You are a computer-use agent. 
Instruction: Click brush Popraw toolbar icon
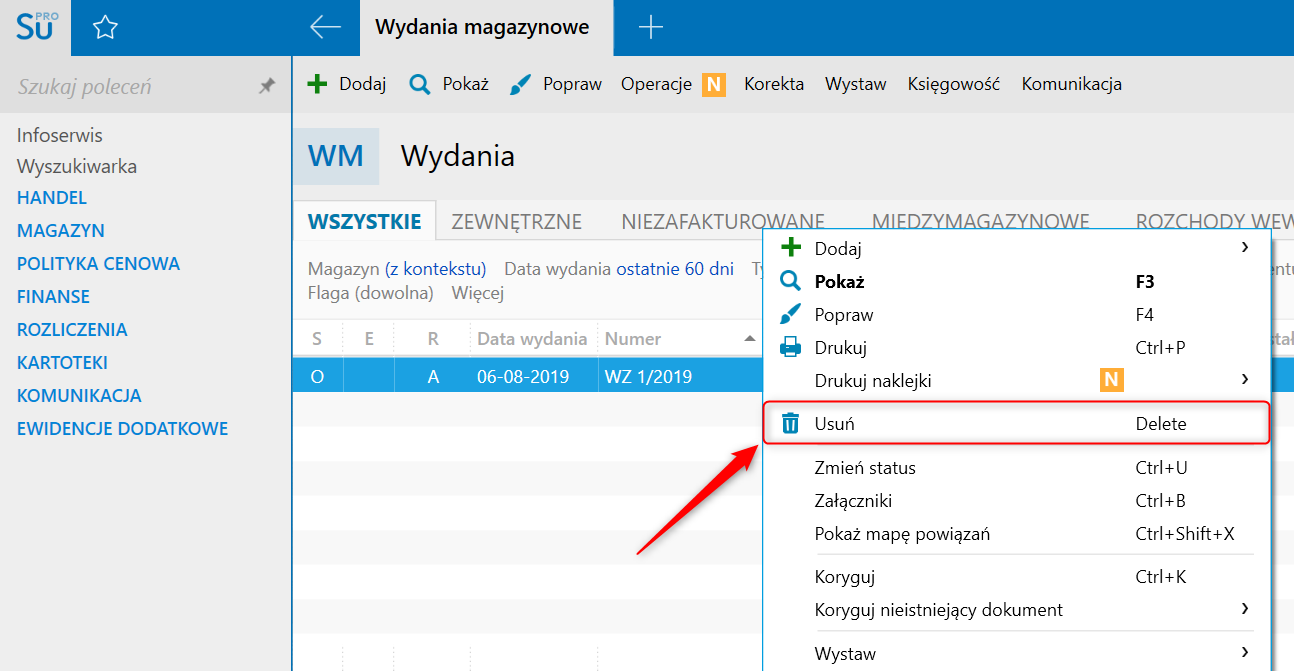521,84
